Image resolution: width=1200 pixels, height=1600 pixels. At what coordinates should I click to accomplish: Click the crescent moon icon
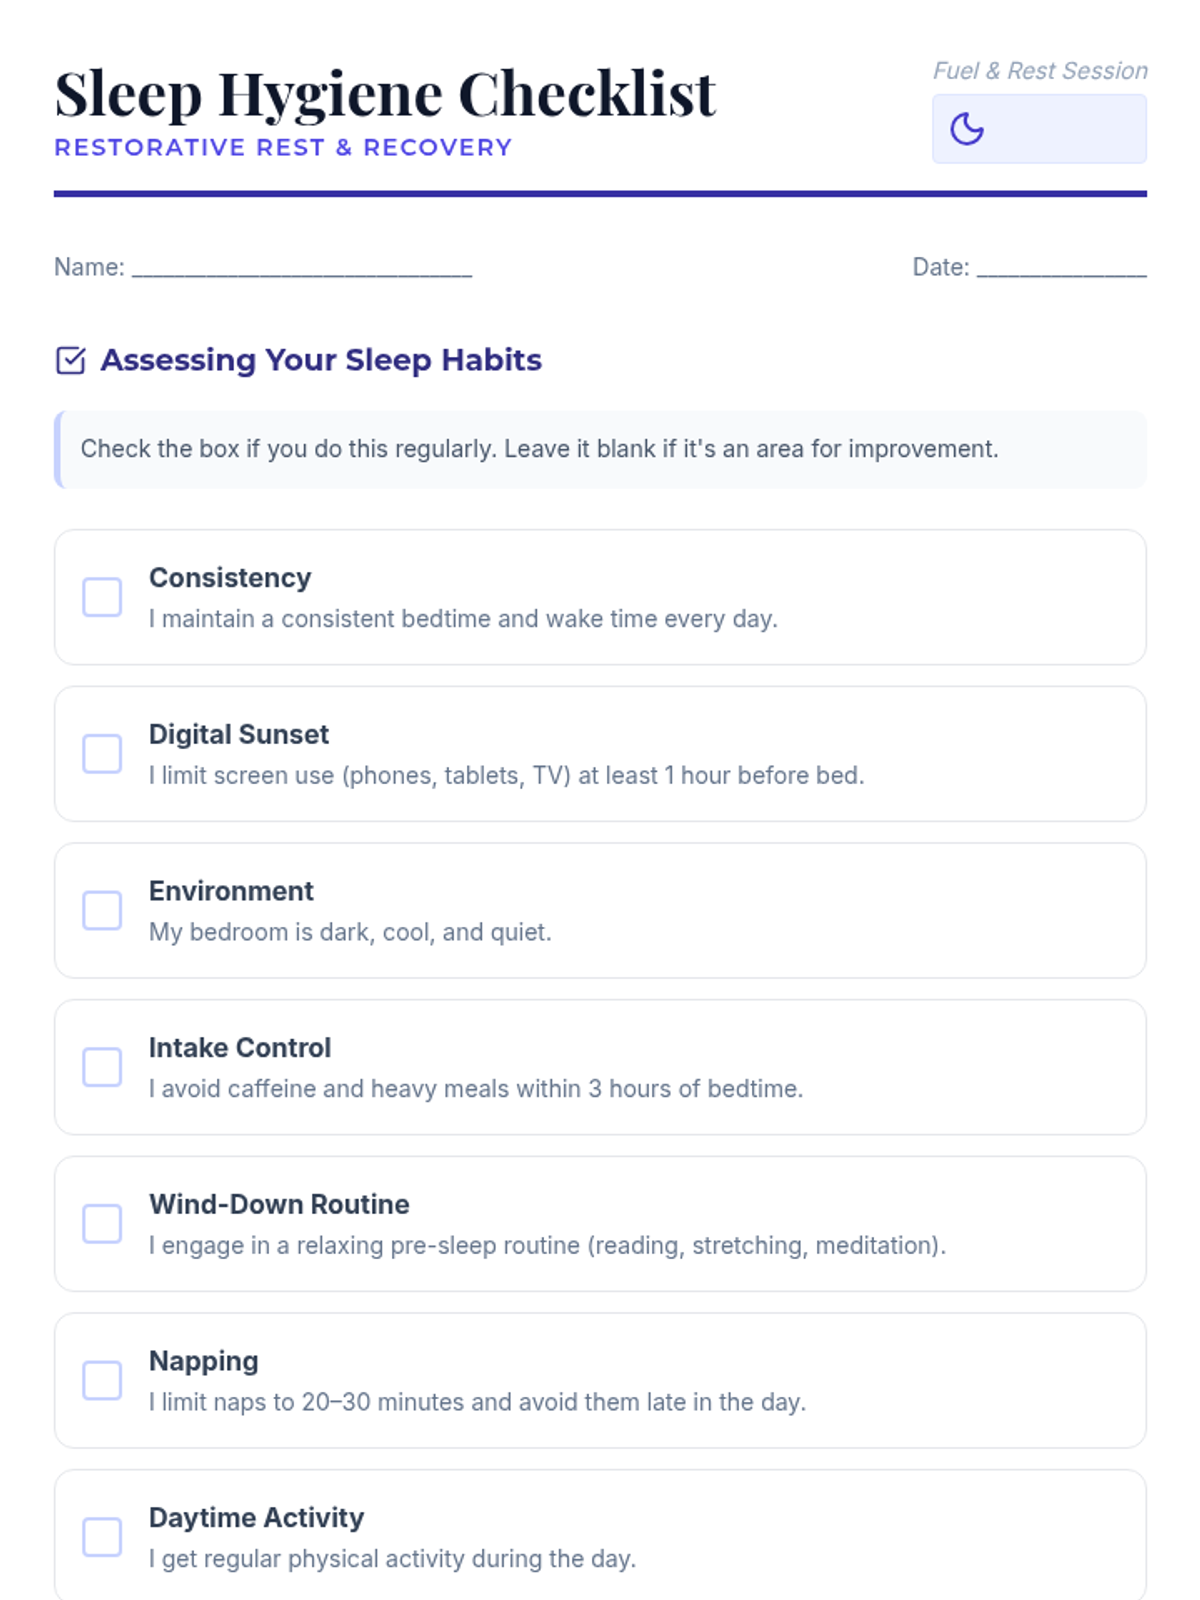(x=966, y=129)
